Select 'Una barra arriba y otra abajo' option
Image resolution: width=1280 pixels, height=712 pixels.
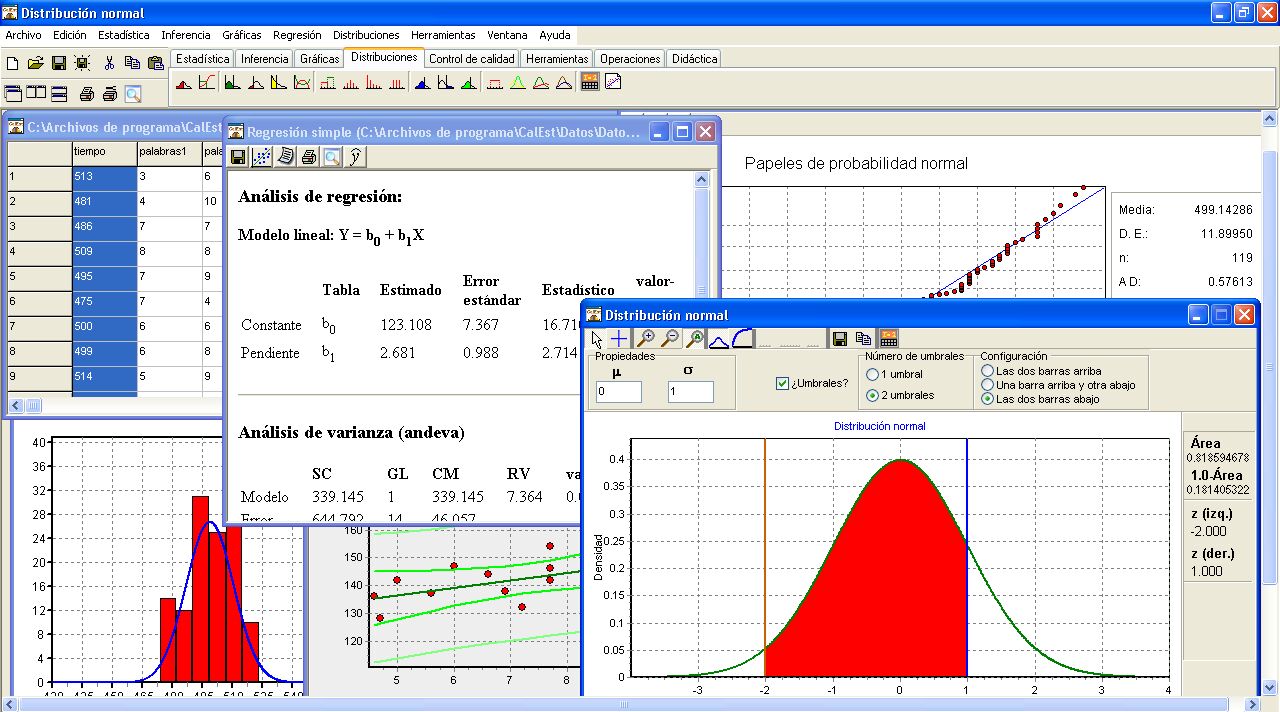(x=988, y=385)
